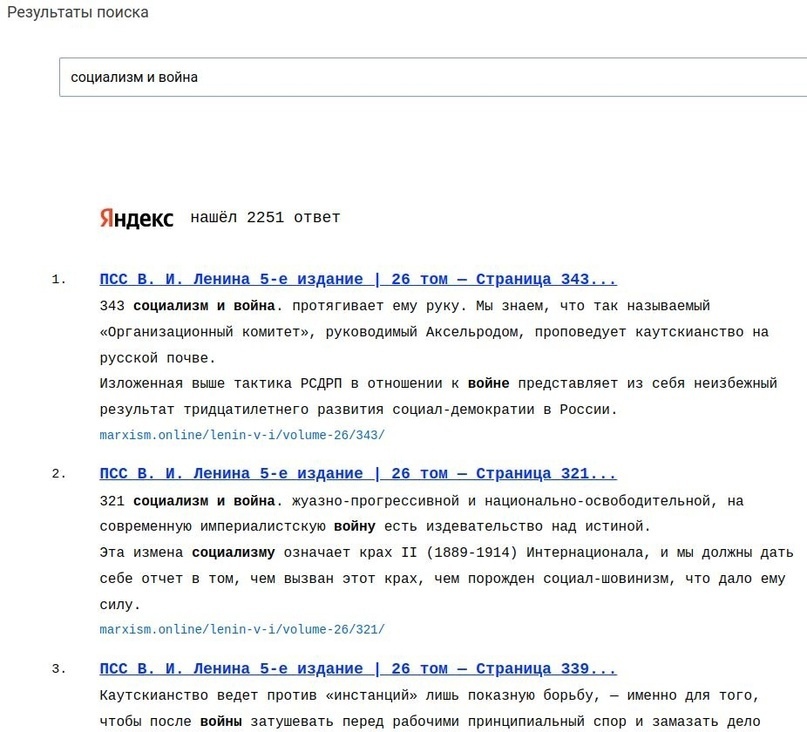Click snippet line '«Организационный комитет», руководимый Аксельродом'
The height and width of the screenshot is (732, 807).
[x=434, y=332]
